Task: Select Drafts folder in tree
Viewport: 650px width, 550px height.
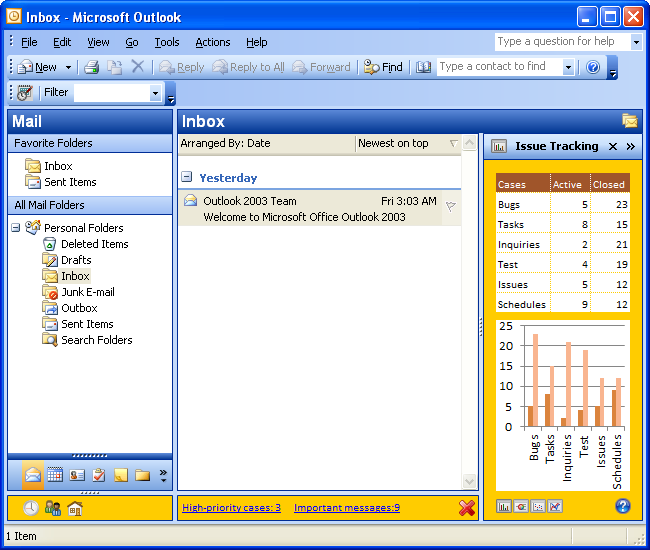Action: (76, 260)
